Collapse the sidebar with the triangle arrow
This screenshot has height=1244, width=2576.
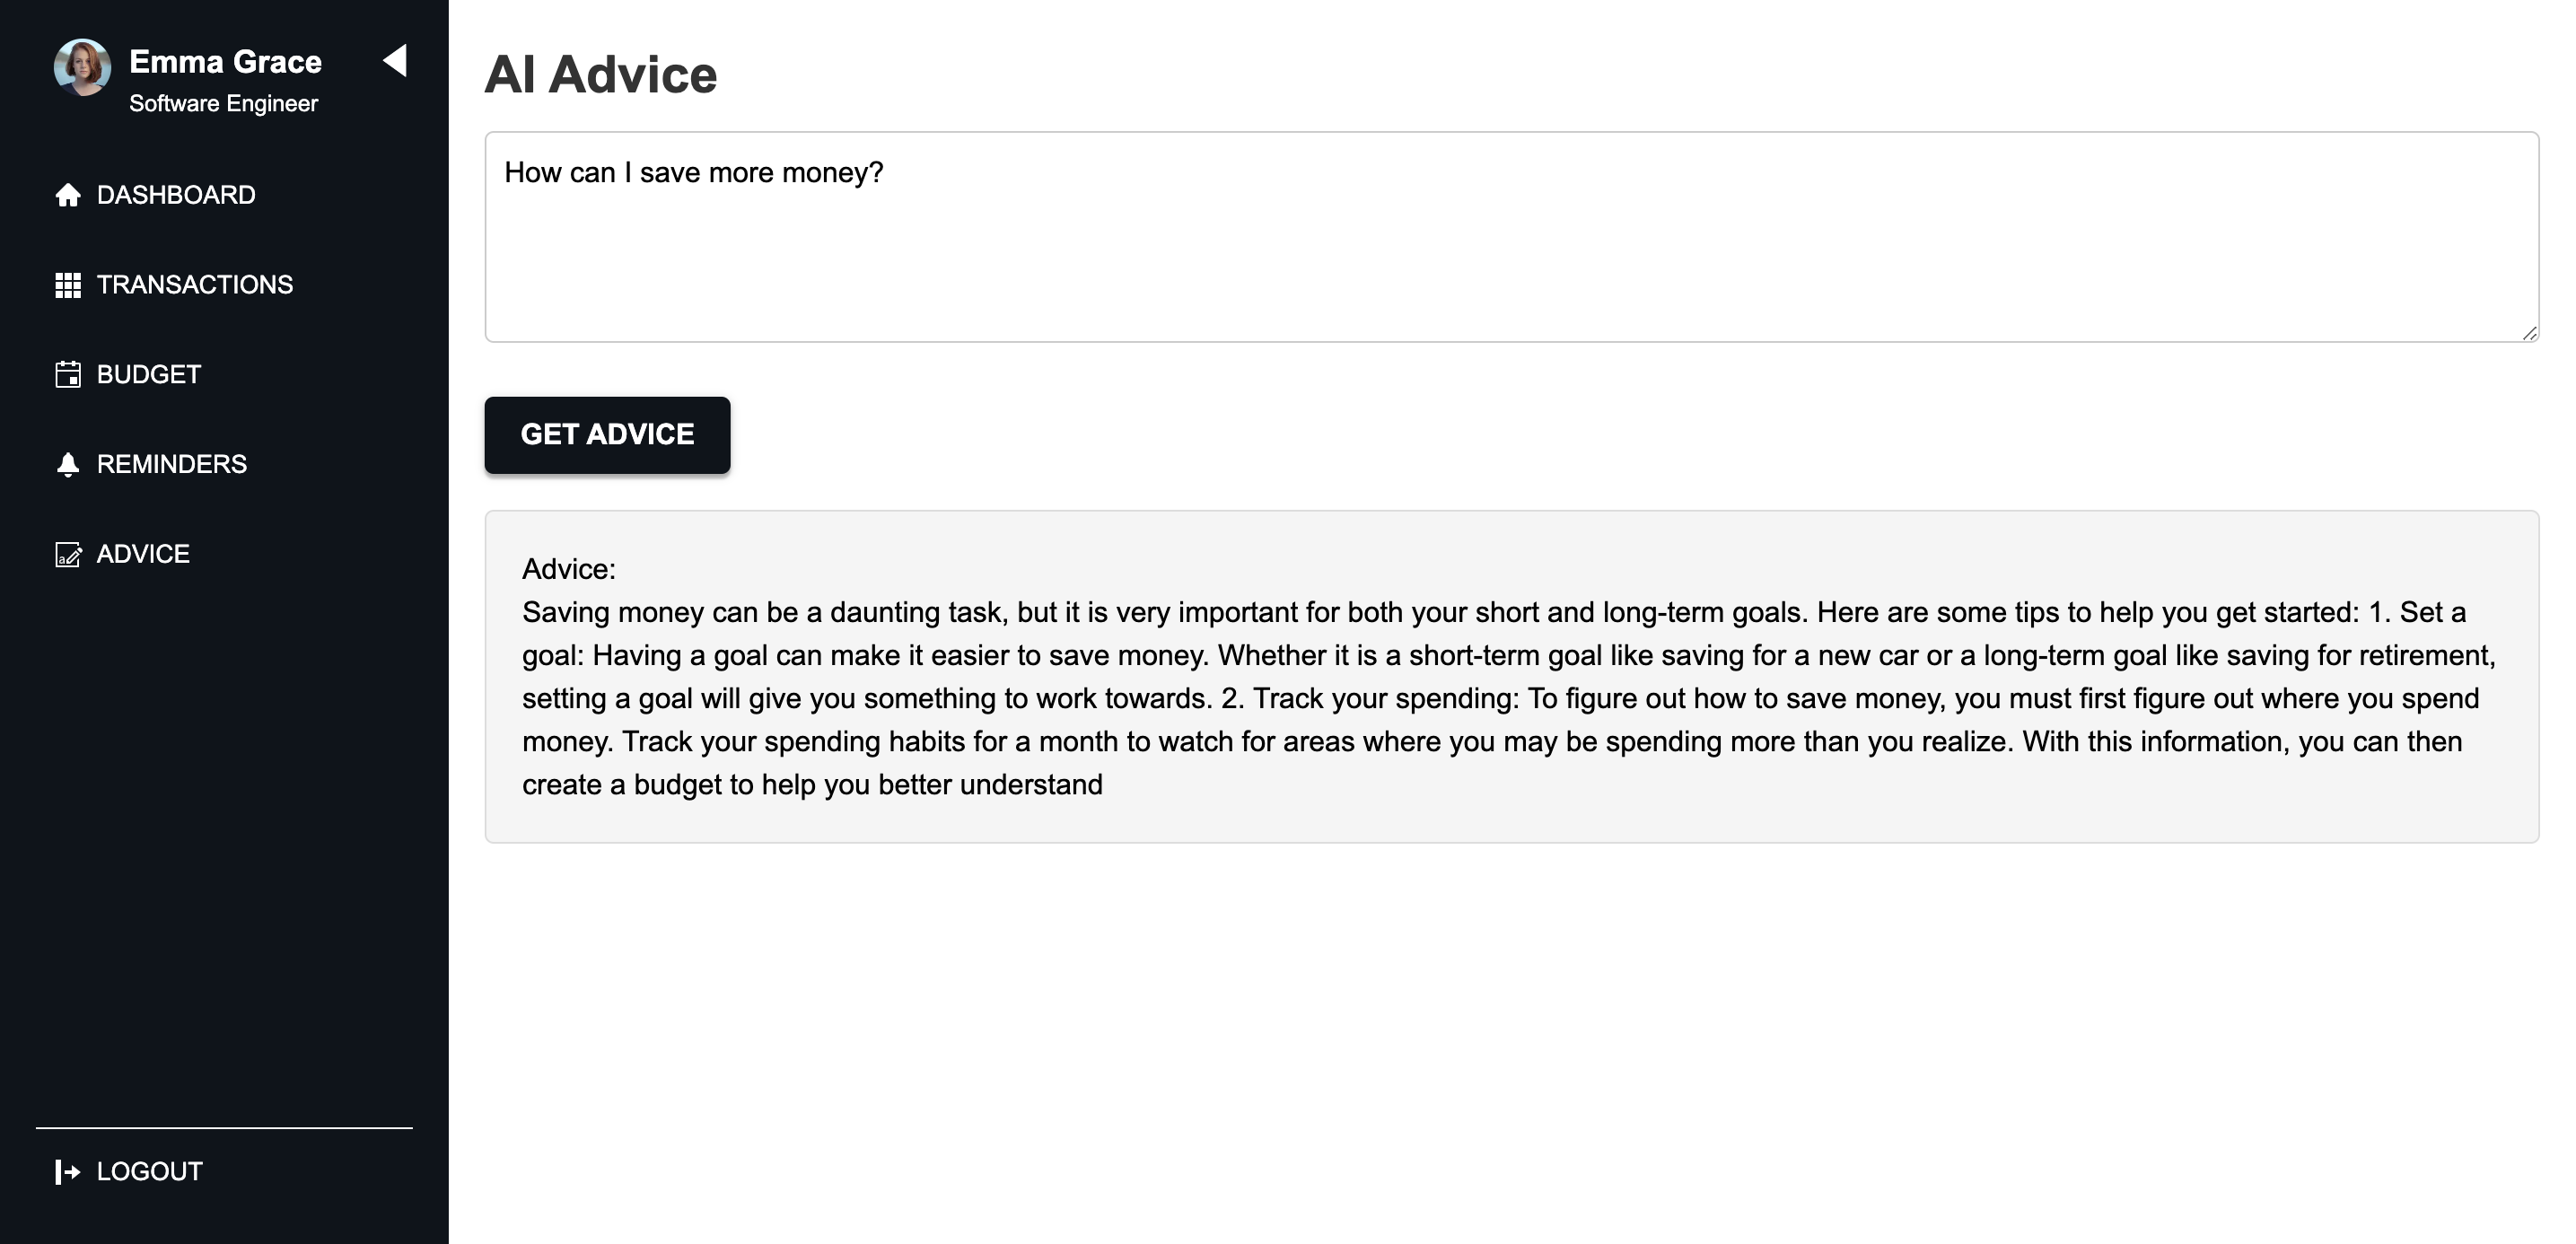click(395, 60)
